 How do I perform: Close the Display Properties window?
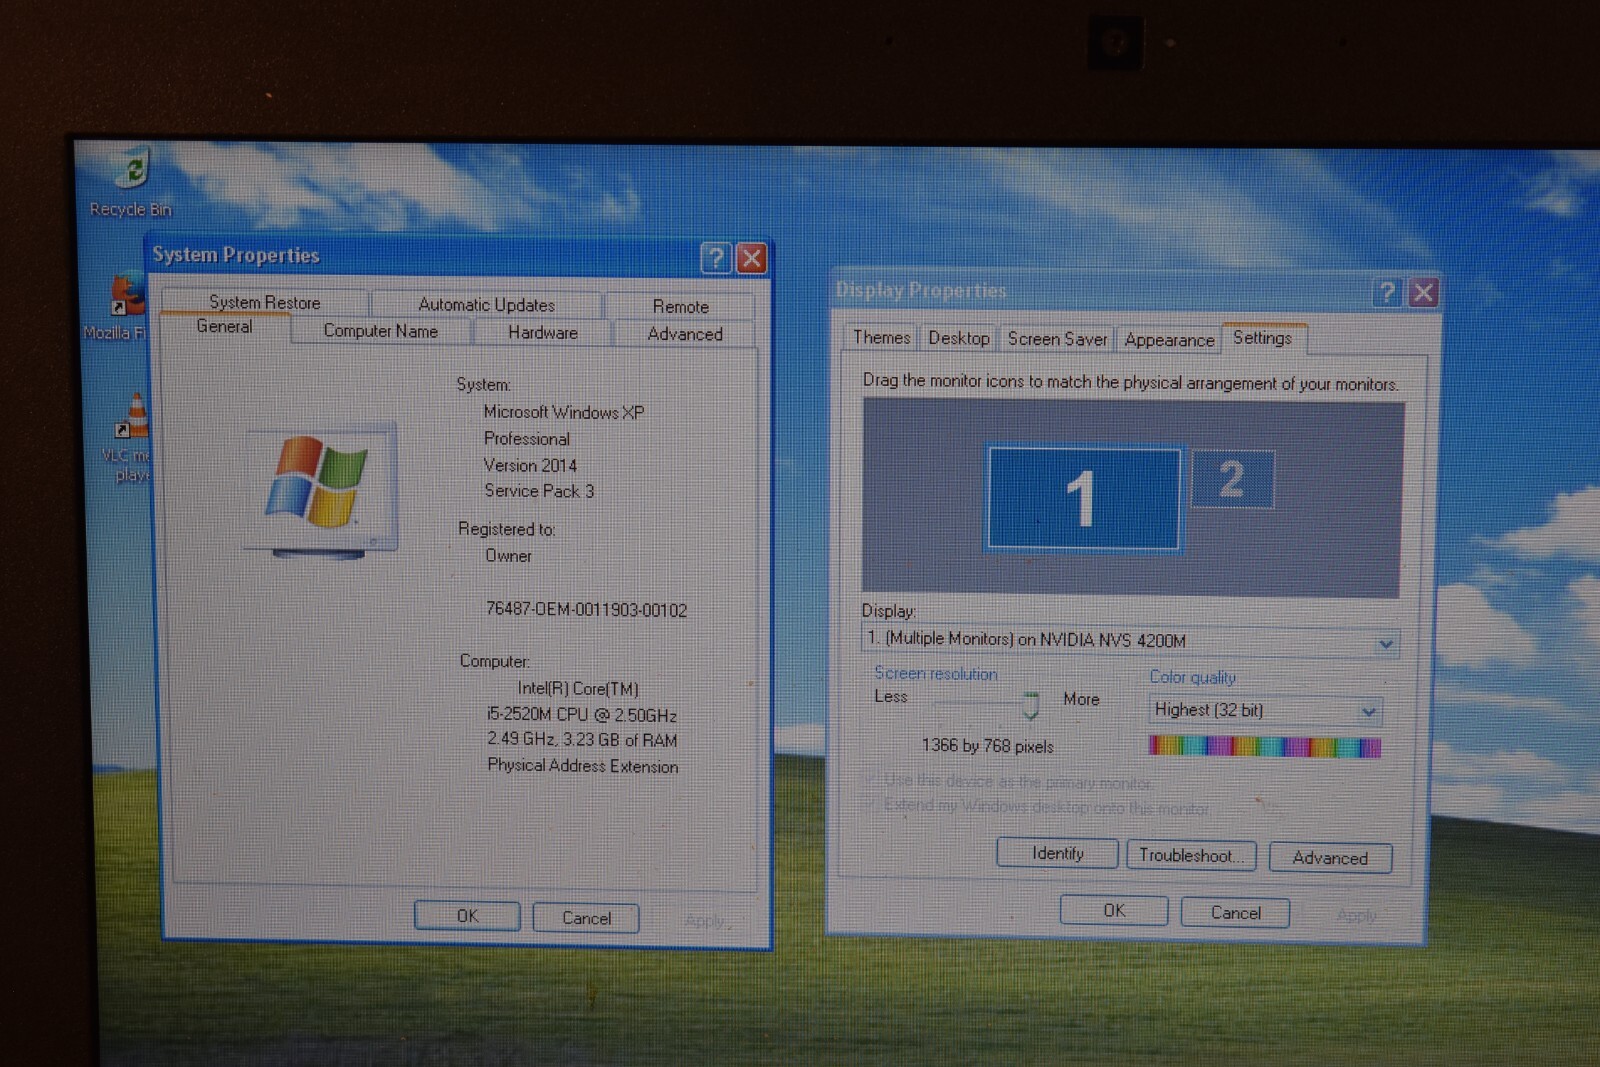(1424, 292)
